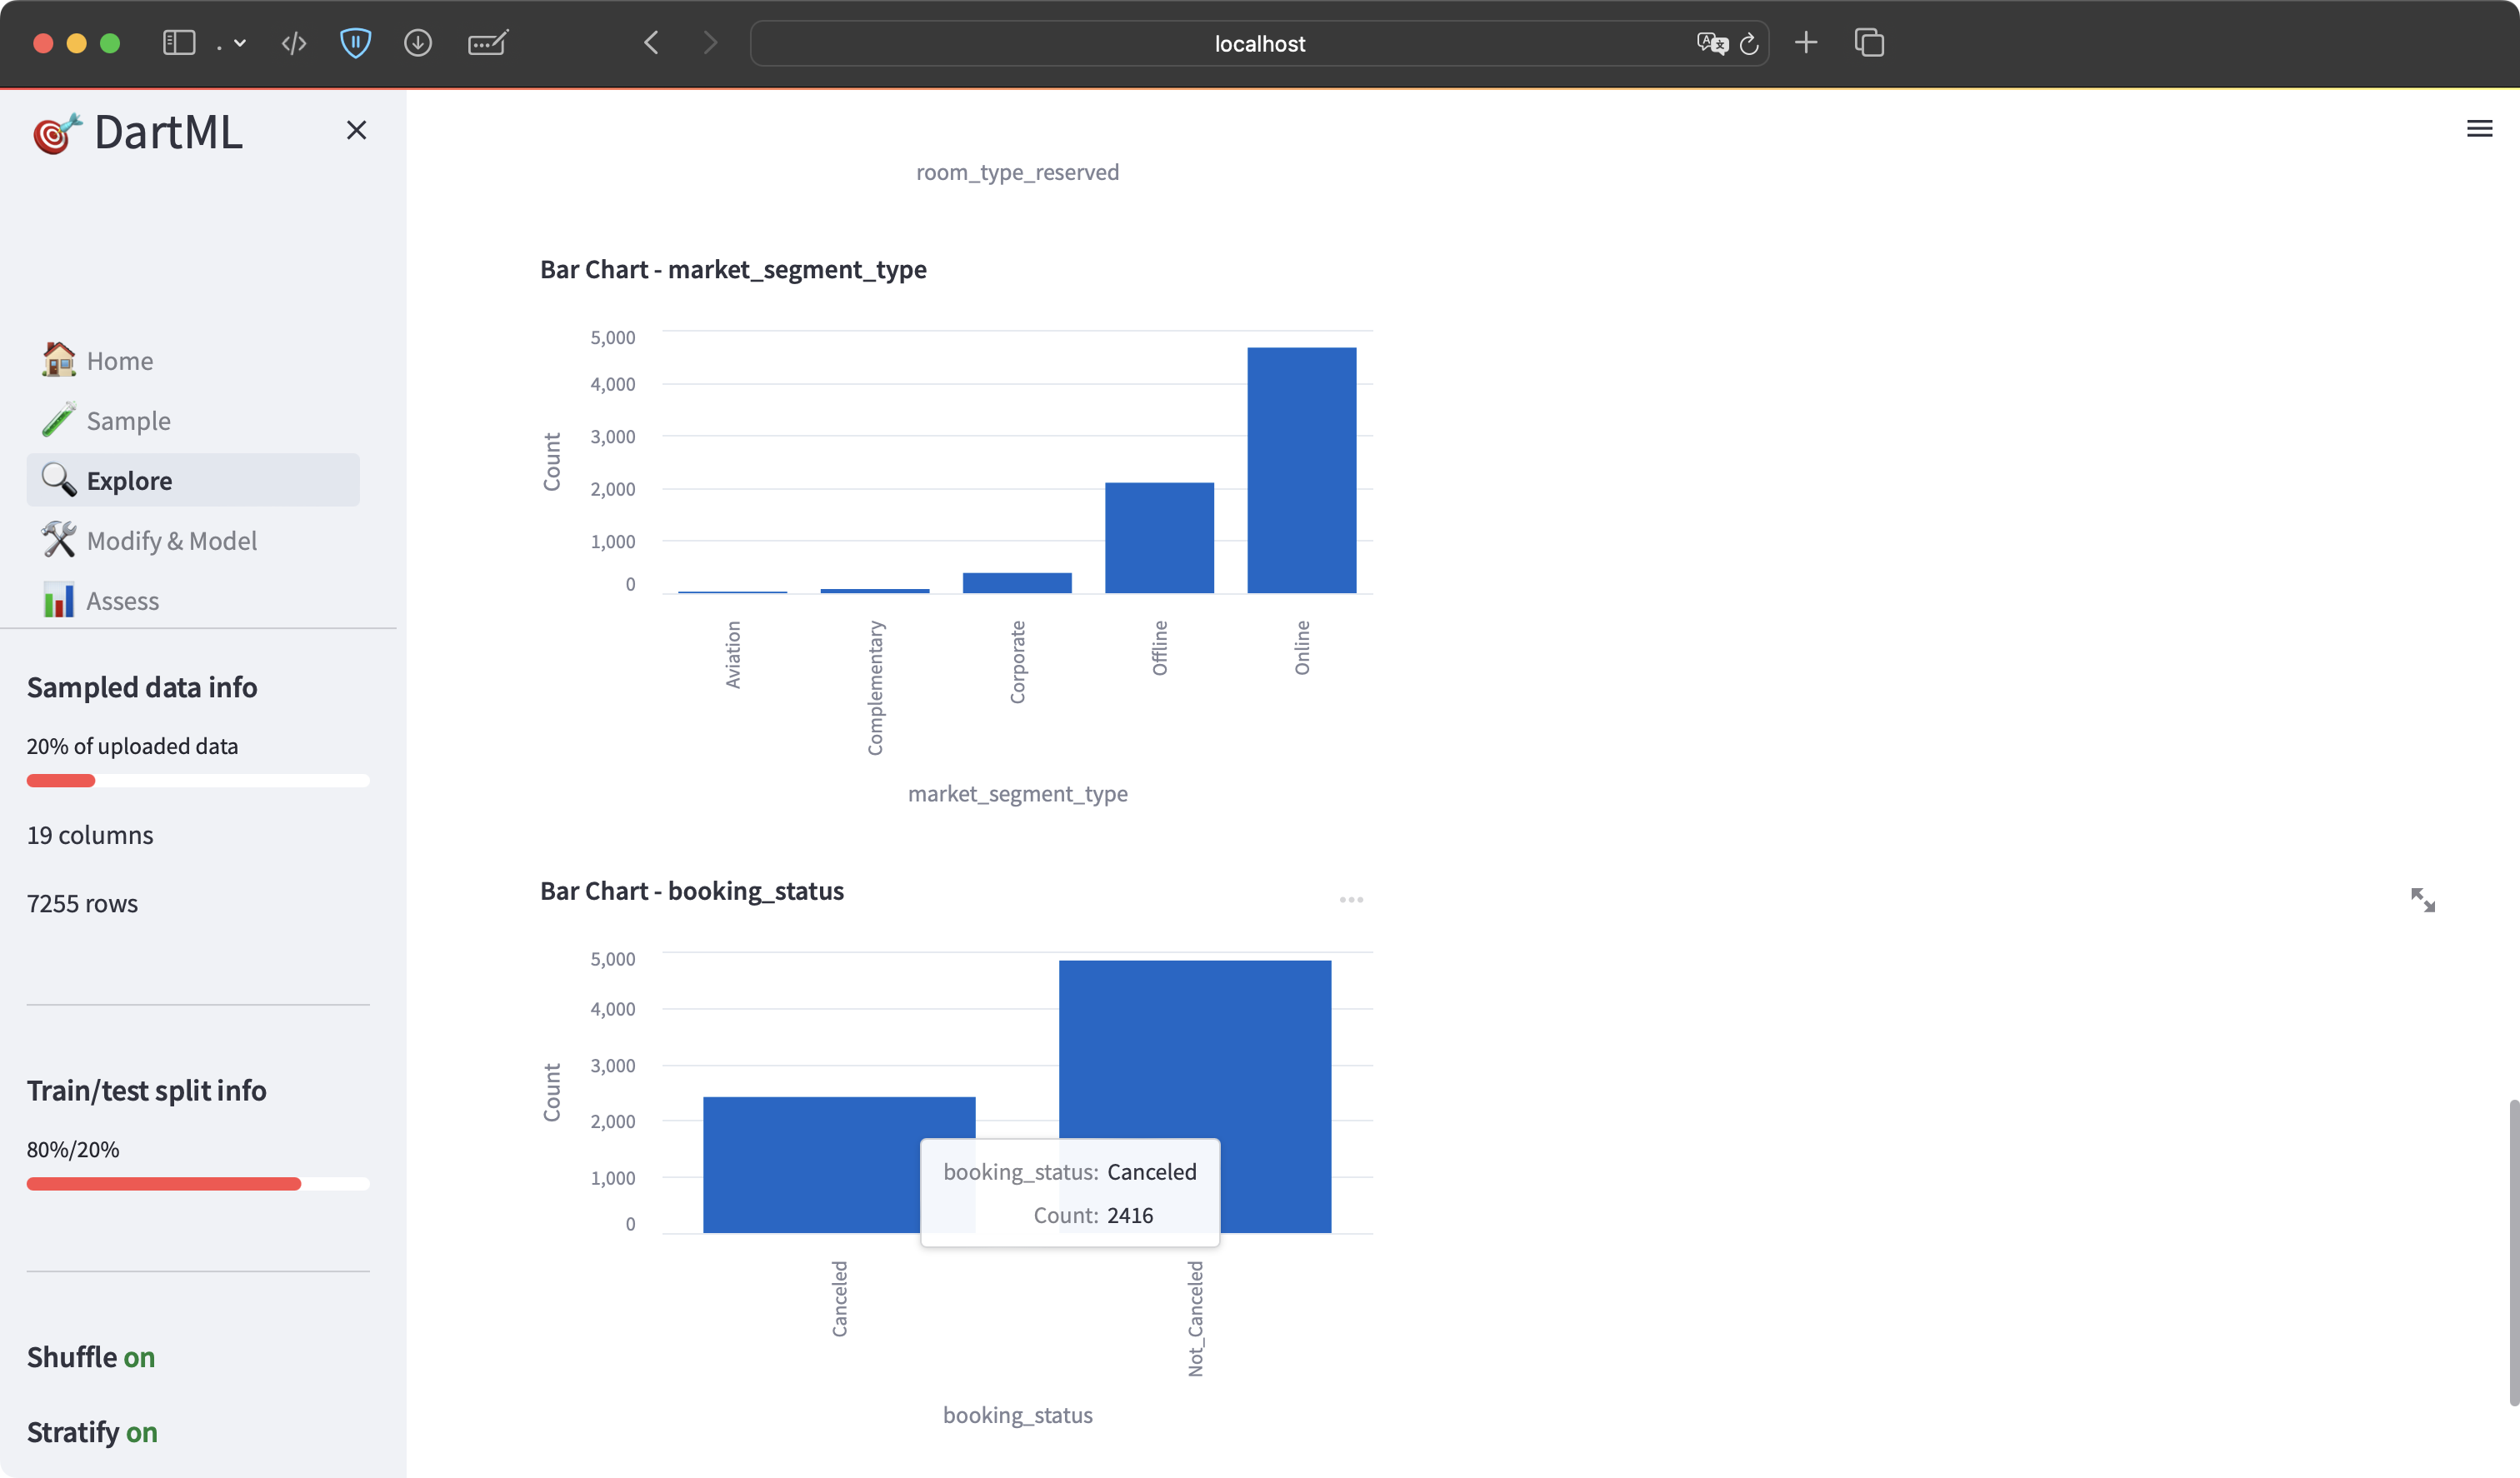The image size is (2520, 1478).
Task: Go forward in browser history
Action: coord(710,43)
